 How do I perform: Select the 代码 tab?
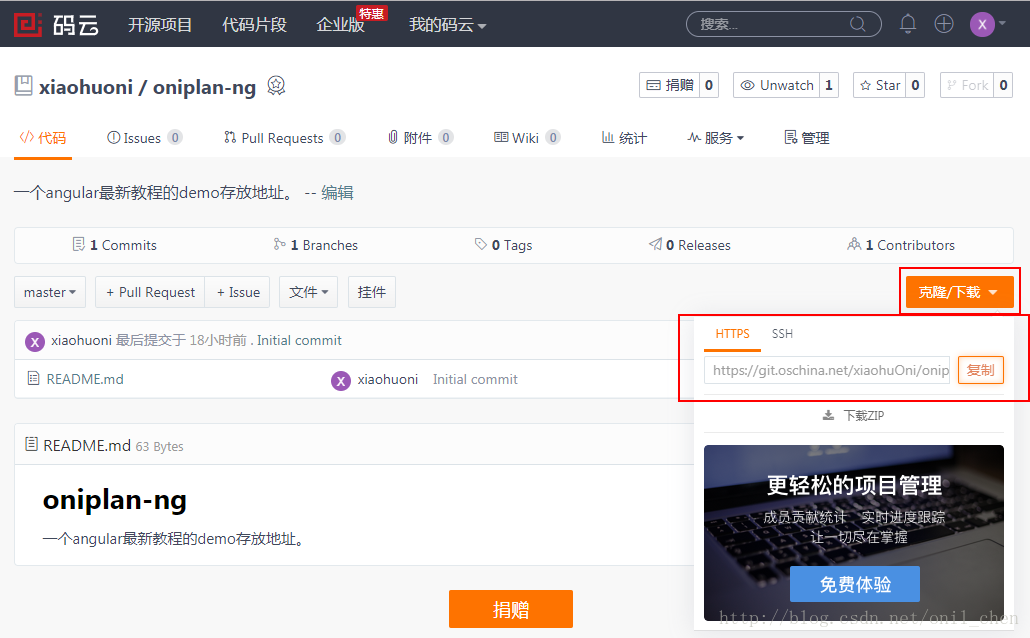(x=43, y=138)
